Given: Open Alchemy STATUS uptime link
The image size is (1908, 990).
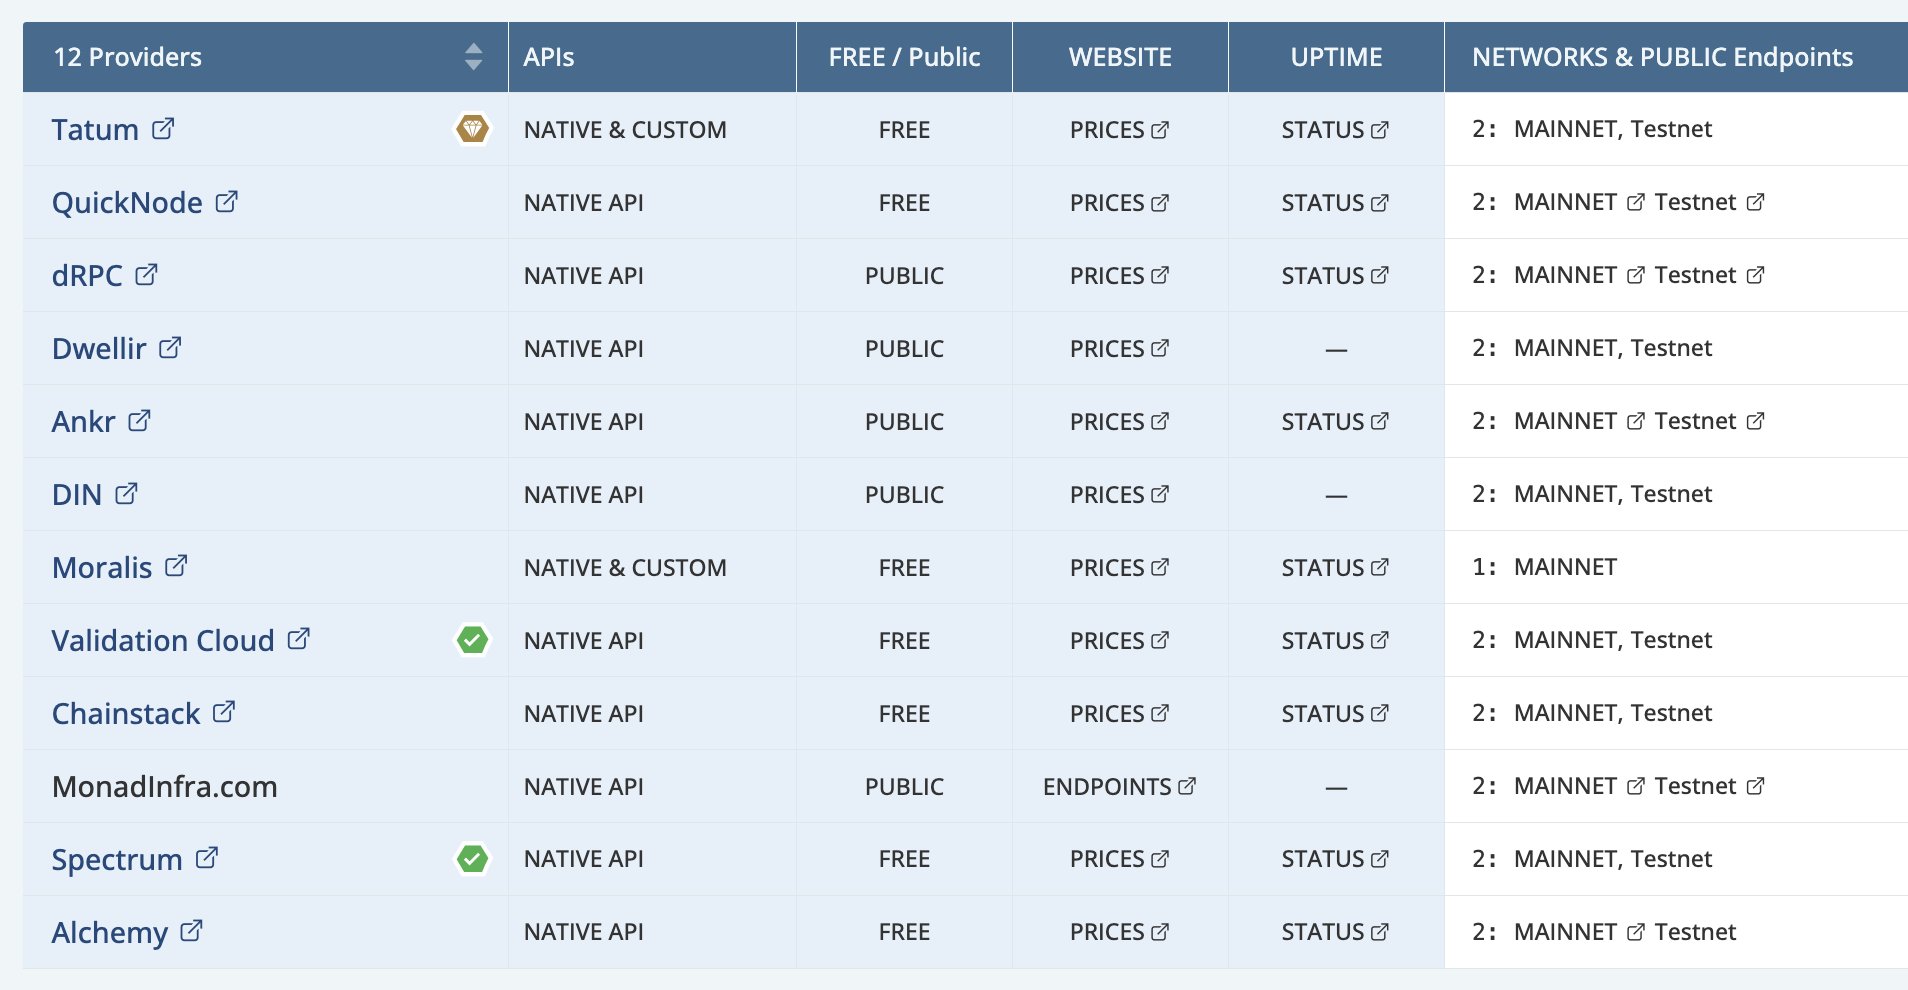Looking at the screenshot, I should [x=1335, y=932].
